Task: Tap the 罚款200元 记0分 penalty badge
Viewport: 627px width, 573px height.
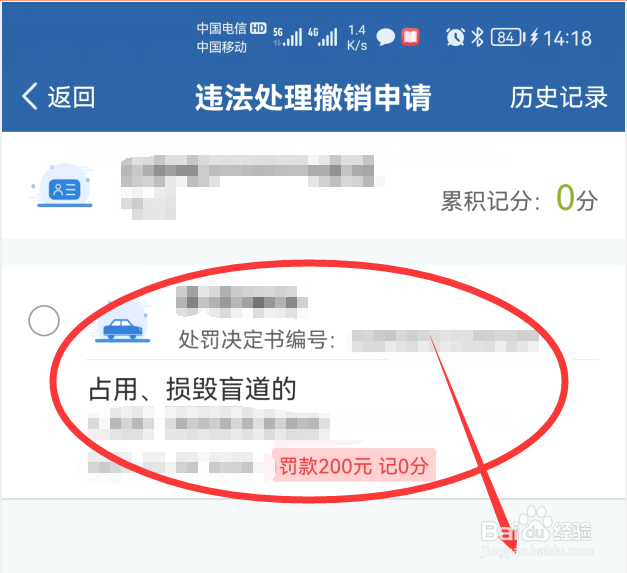Action: tap(353, 466)
